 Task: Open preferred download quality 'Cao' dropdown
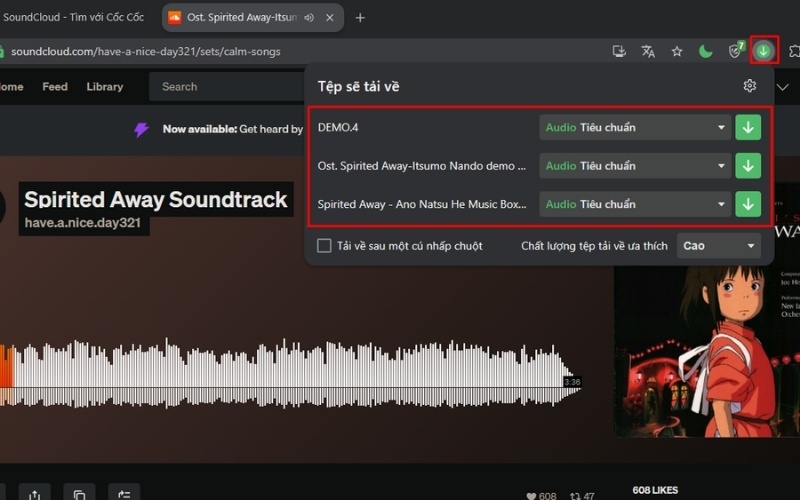coord(719,246)
